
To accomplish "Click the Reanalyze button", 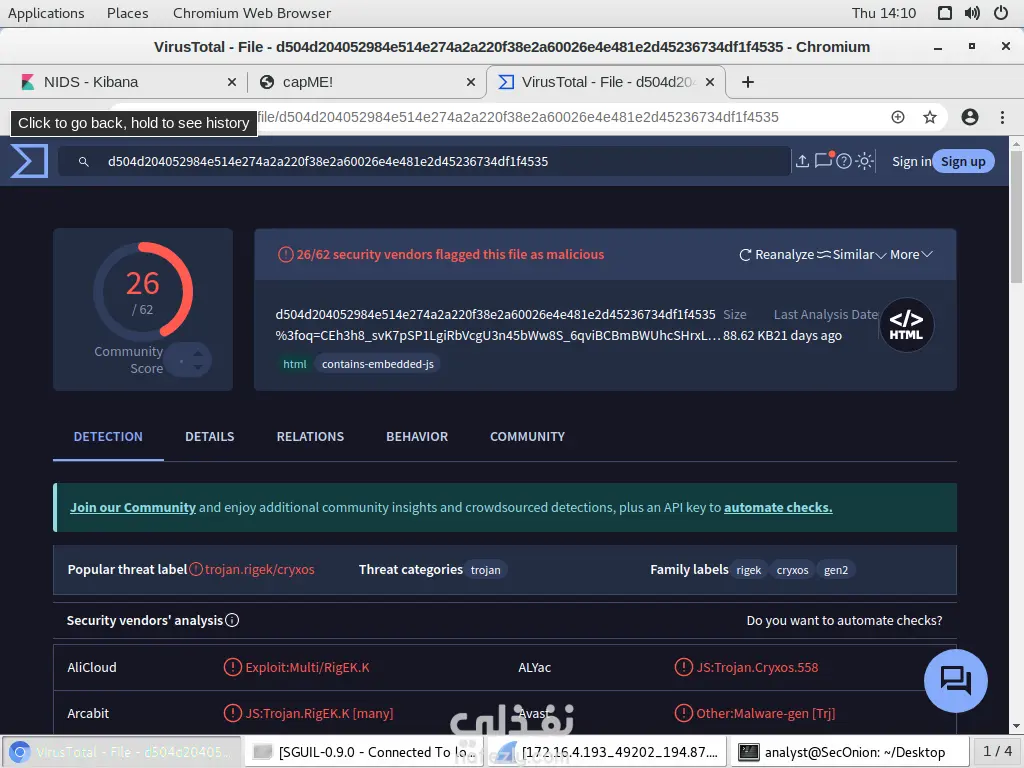I will pyautogui.click(x=776, y=255).
